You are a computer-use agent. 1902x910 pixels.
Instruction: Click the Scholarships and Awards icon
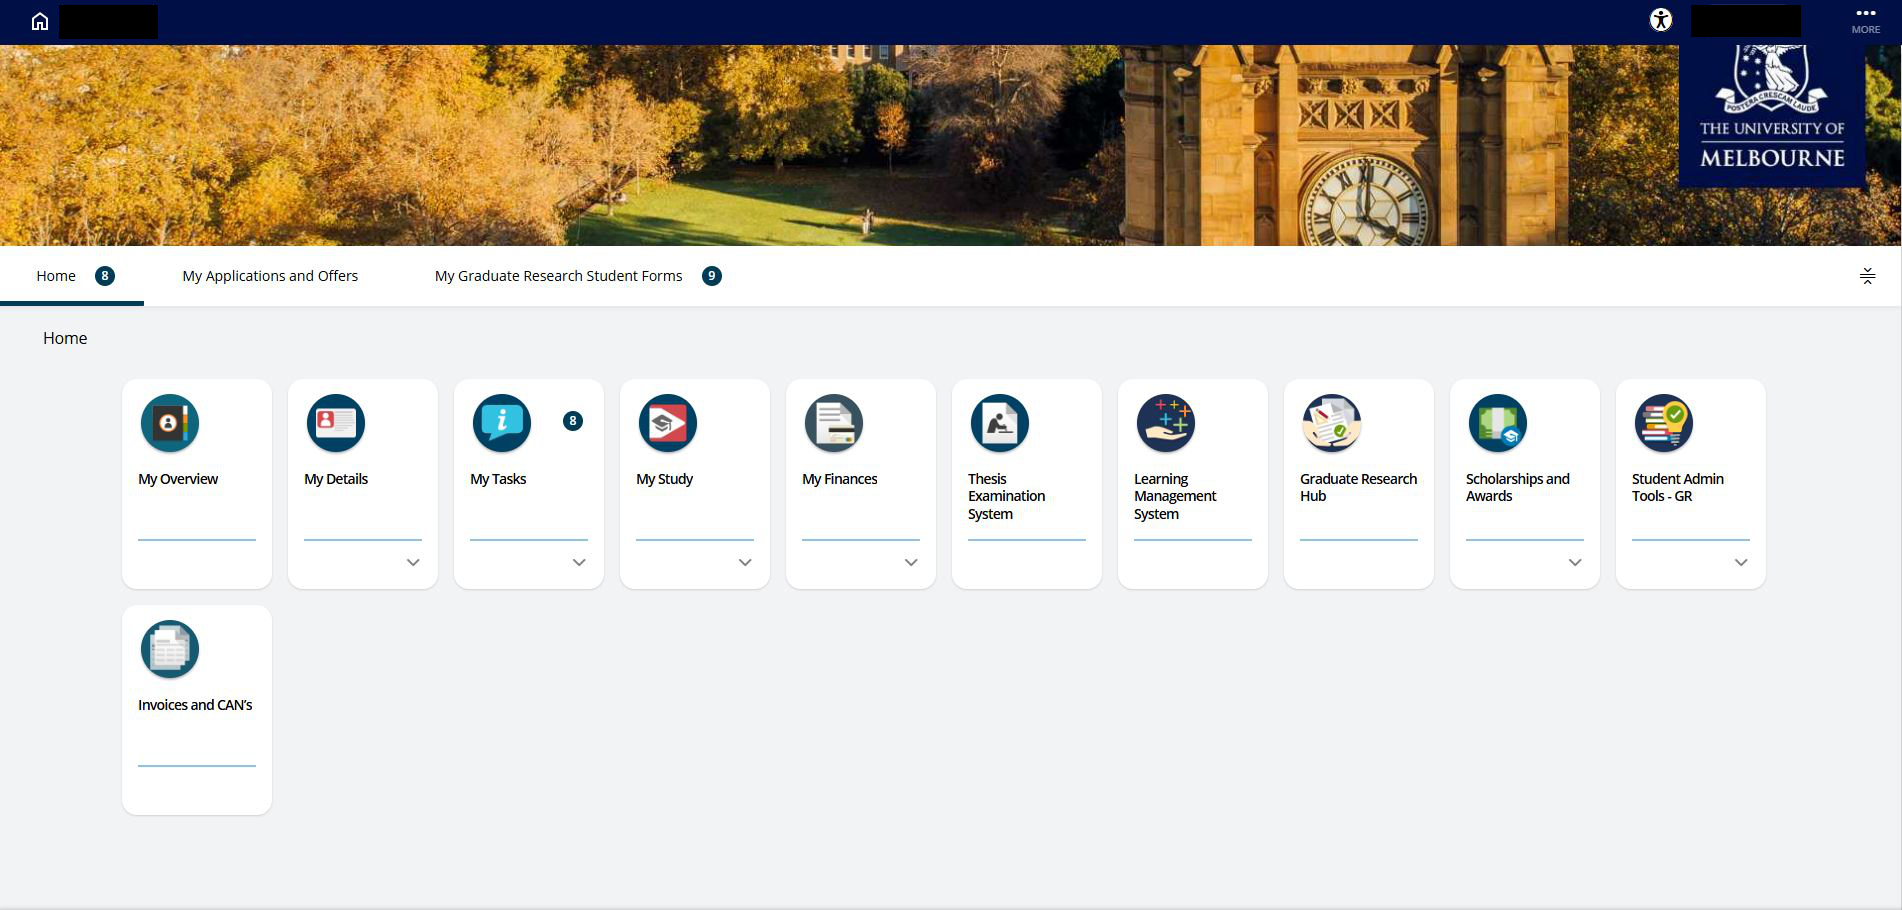(x=1498, y=423)
